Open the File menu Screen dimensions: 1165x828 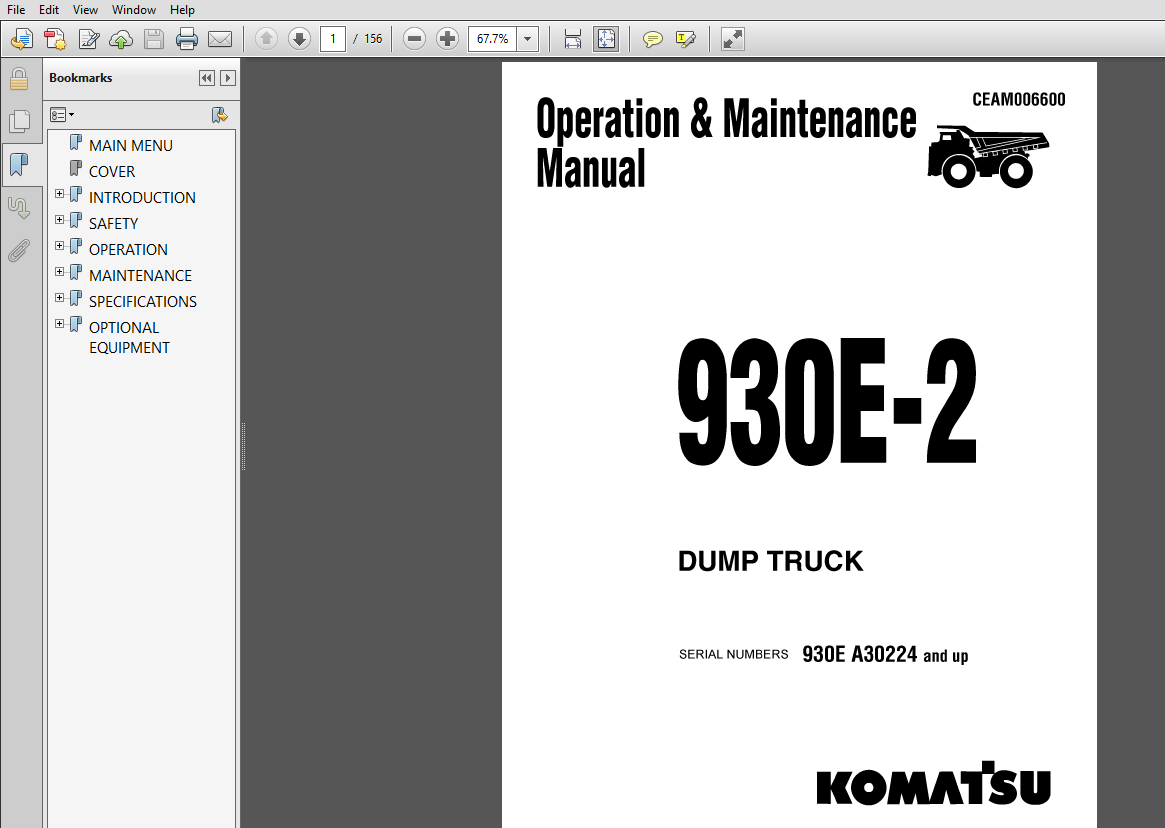coord(16,10)
